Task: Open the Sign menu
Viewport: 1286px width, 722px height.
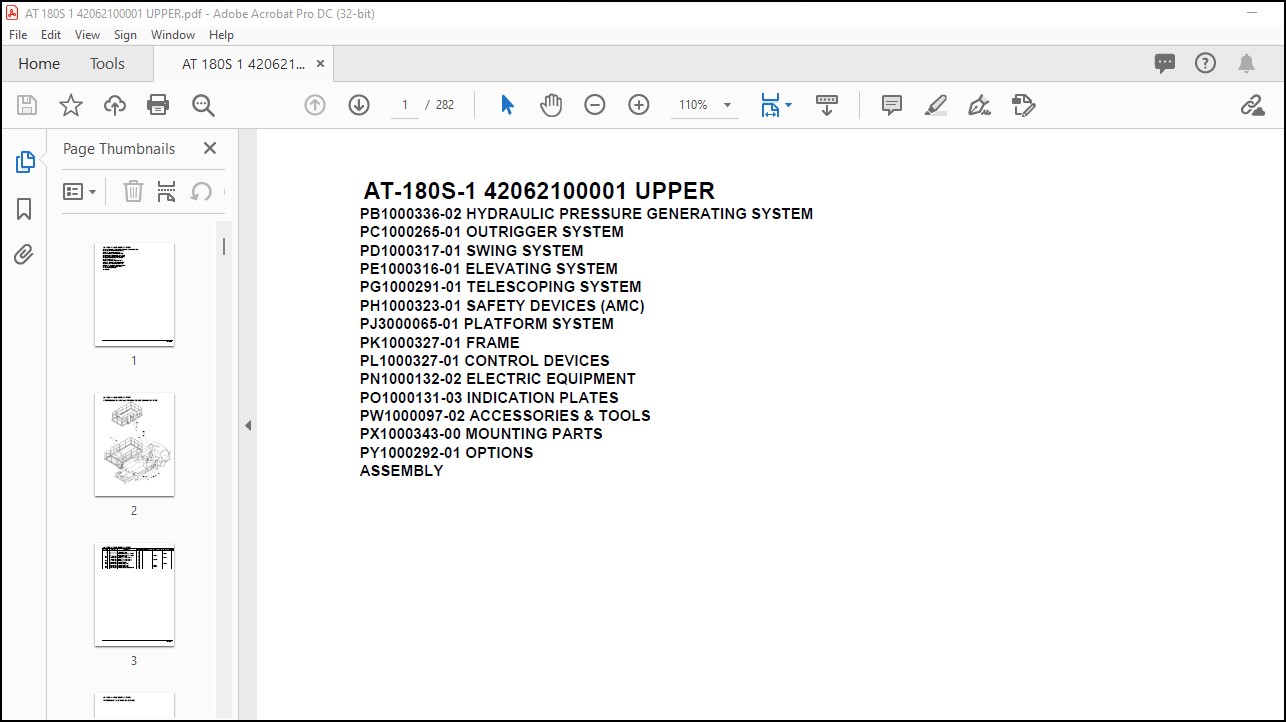Action: [125, 34]
